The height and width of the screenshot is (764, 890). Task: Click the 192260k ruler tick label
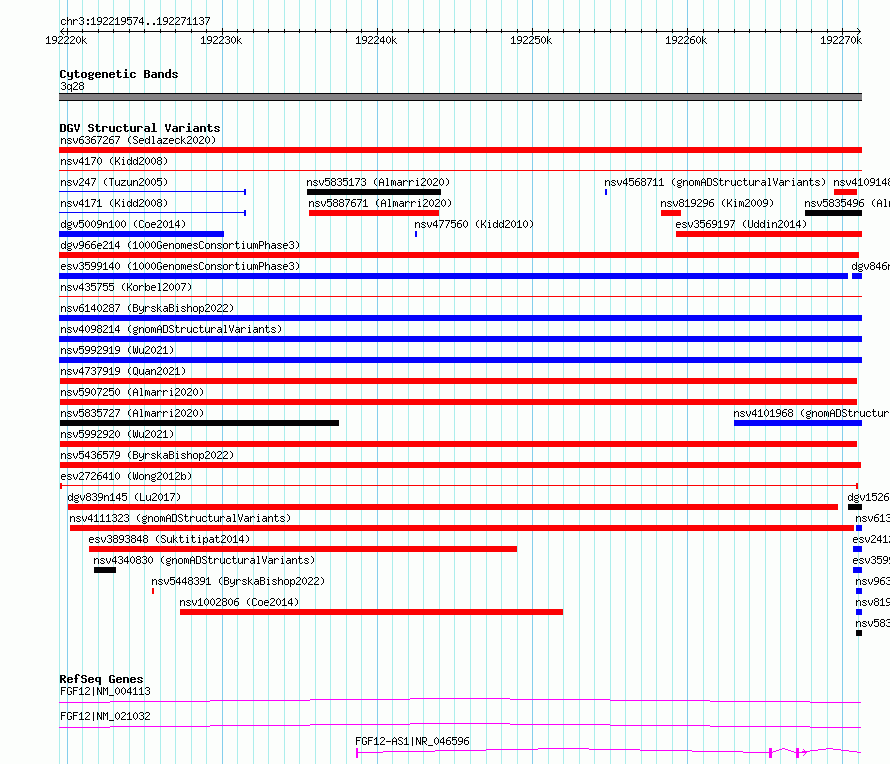[x=686, y=41]
